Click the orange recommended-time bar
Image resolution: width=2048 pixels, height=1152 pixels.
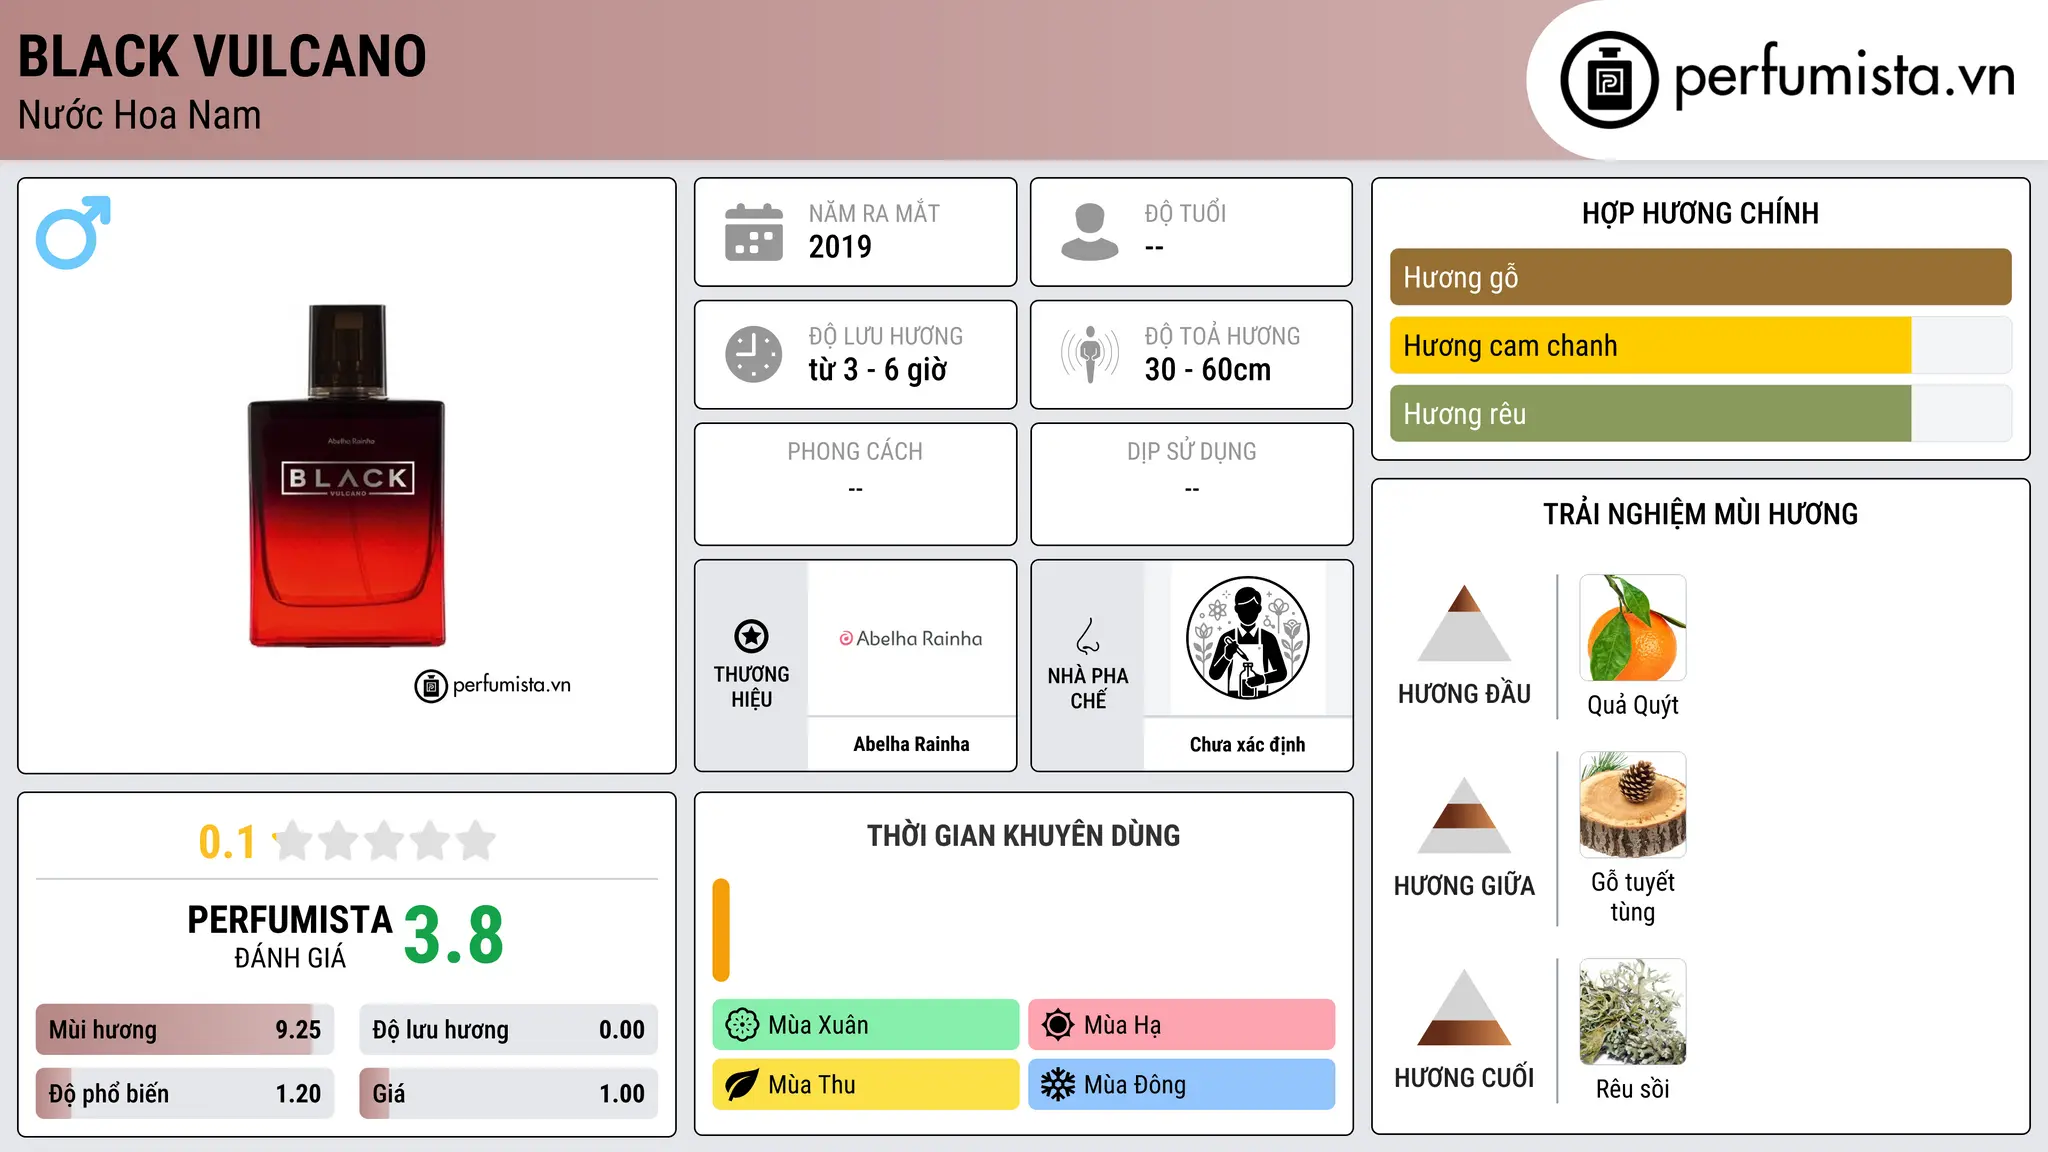coord(721,930)
